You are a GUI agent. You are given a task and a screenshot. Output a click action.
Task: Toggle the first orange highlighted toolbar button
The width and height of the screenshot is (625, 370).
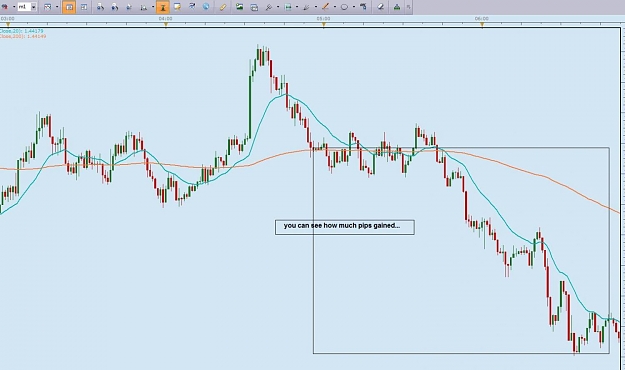[x=69, y=7]
